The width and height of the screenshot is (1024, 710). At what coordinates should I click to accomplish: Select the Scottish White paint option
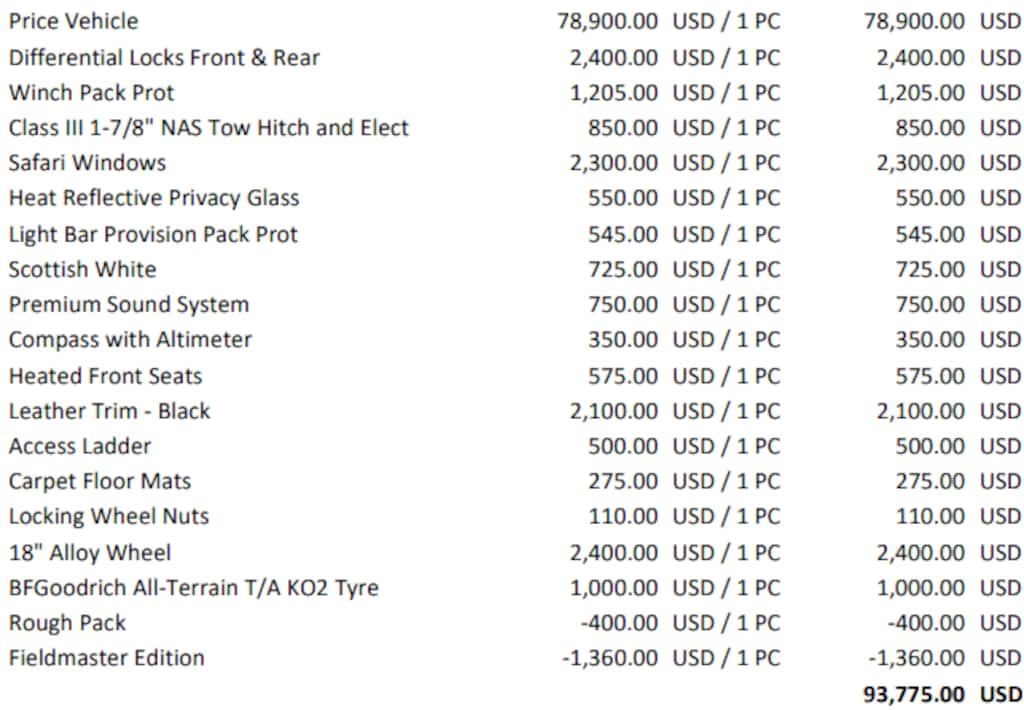[82, 269]
